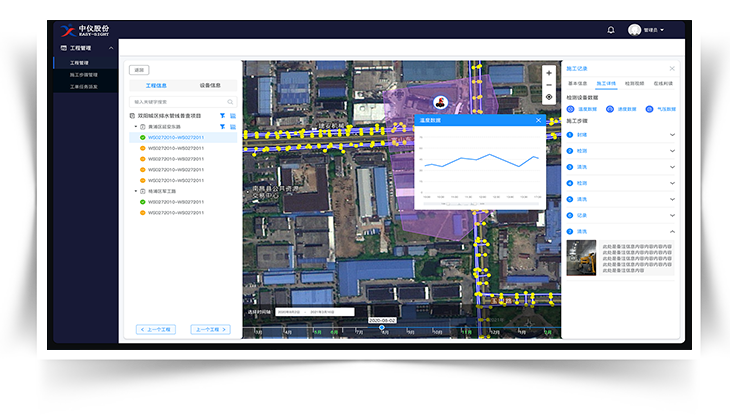730x415 pixels.
Task: Open the user account dropdown
Action: (x=646, y=30)
